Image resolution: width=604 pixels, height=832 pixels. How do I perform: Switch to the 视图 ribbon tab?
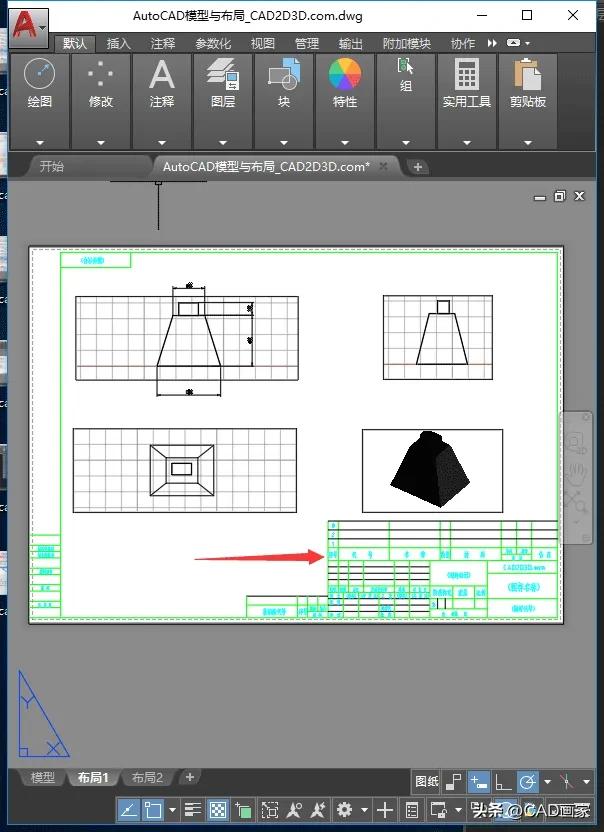pyautogui.click(x=263, y=44)
